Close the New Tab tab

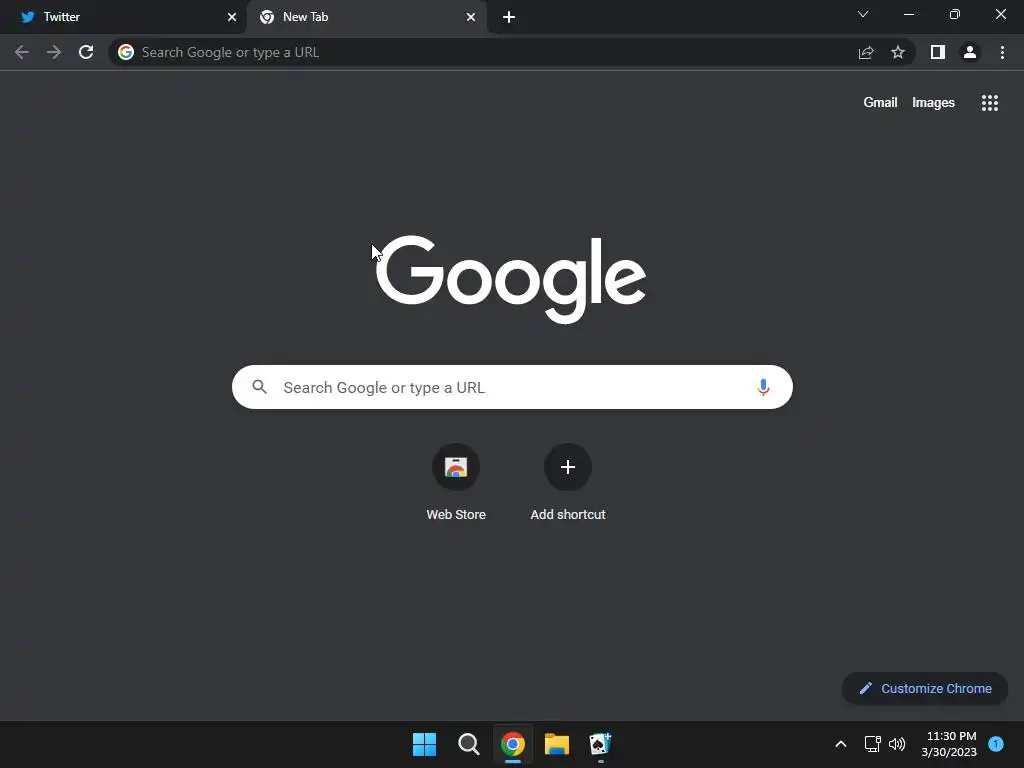[471, 17]
